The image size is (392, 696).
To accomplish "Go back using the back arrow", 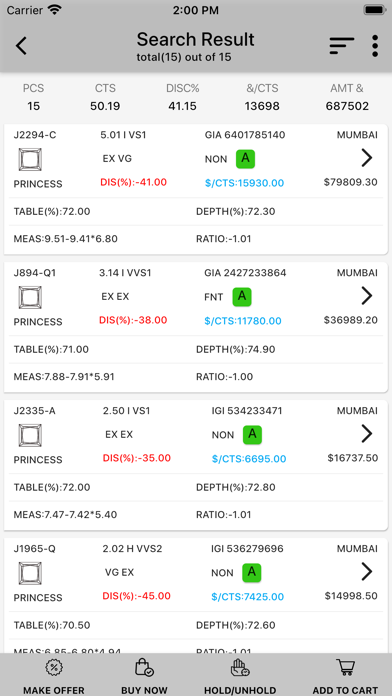I will [21, 46].
